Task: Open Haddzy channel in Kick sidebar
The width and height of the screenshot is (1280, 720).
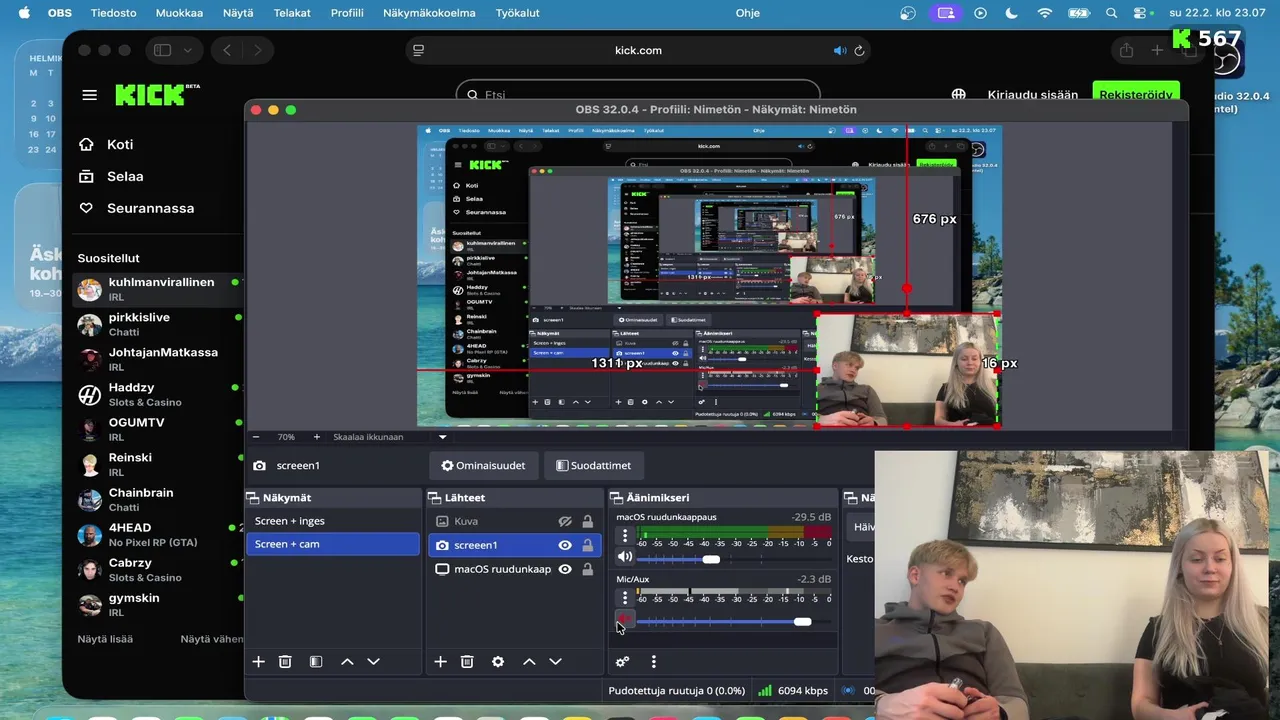Action: point(160,394)
